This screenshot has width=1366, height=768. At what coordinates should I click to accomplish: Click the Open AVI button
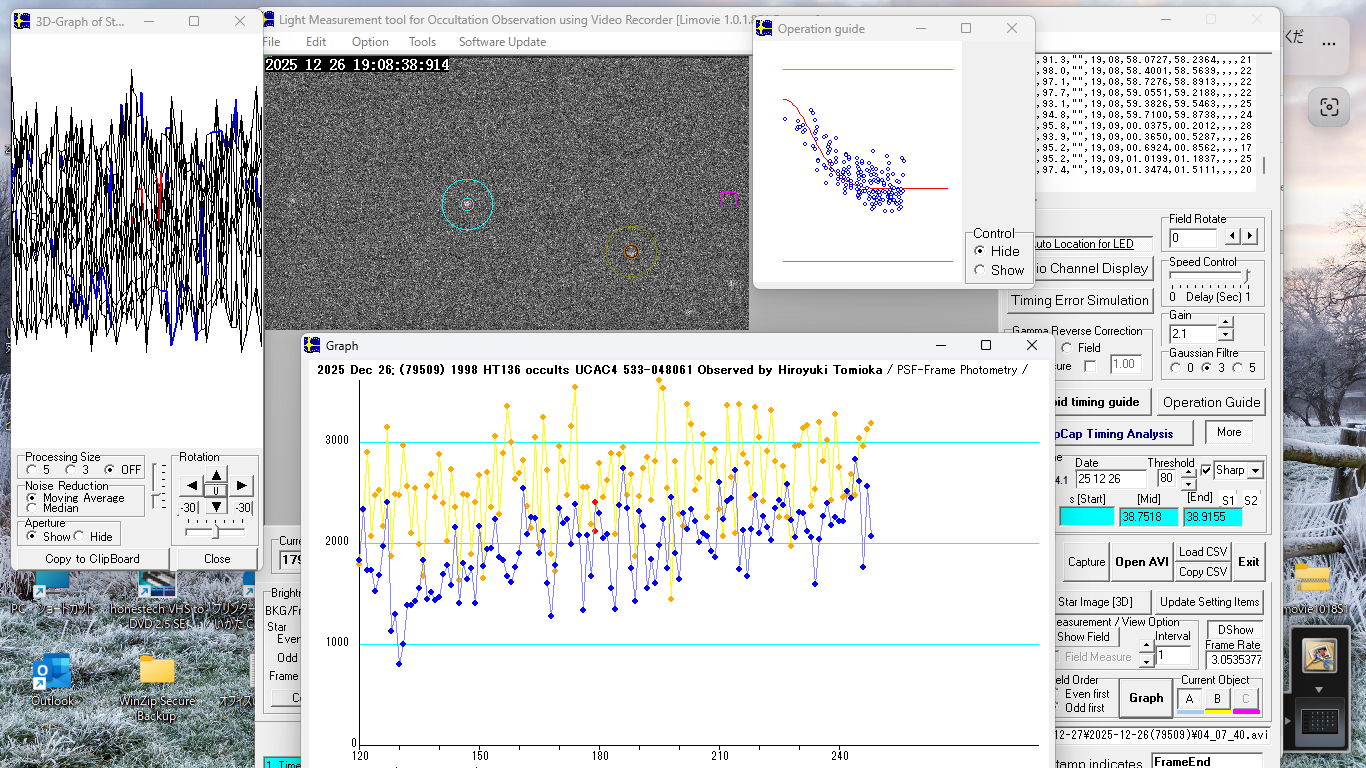[1142, 562]
